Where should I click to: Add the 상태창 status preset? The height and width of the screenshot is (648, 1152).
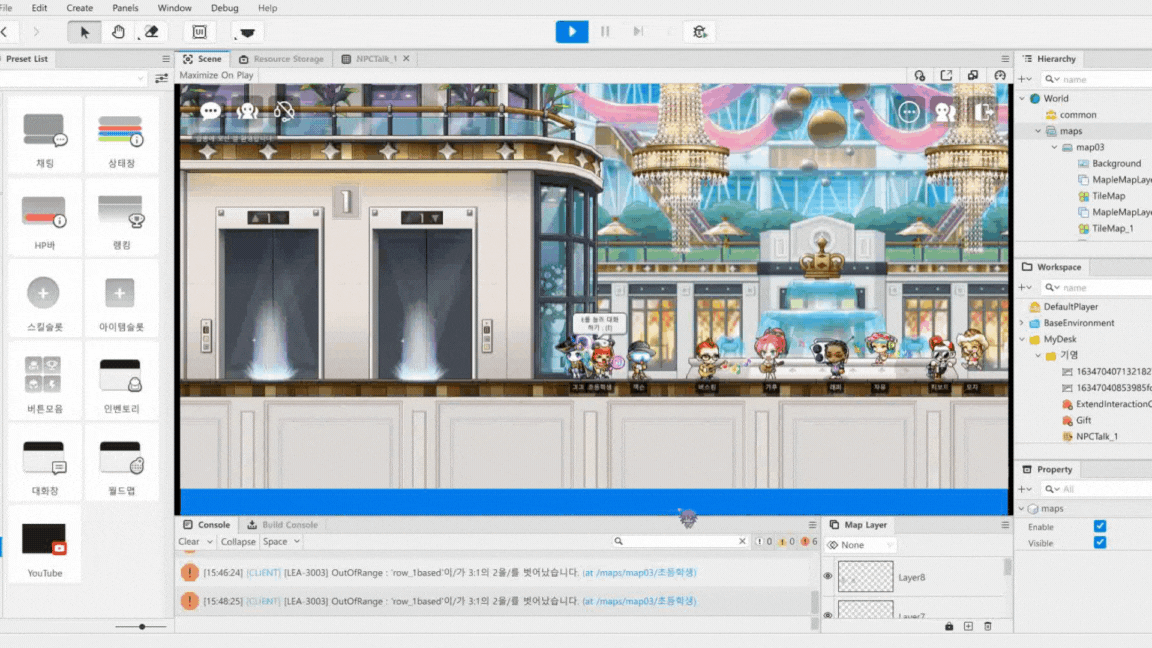tap(121, 137)
